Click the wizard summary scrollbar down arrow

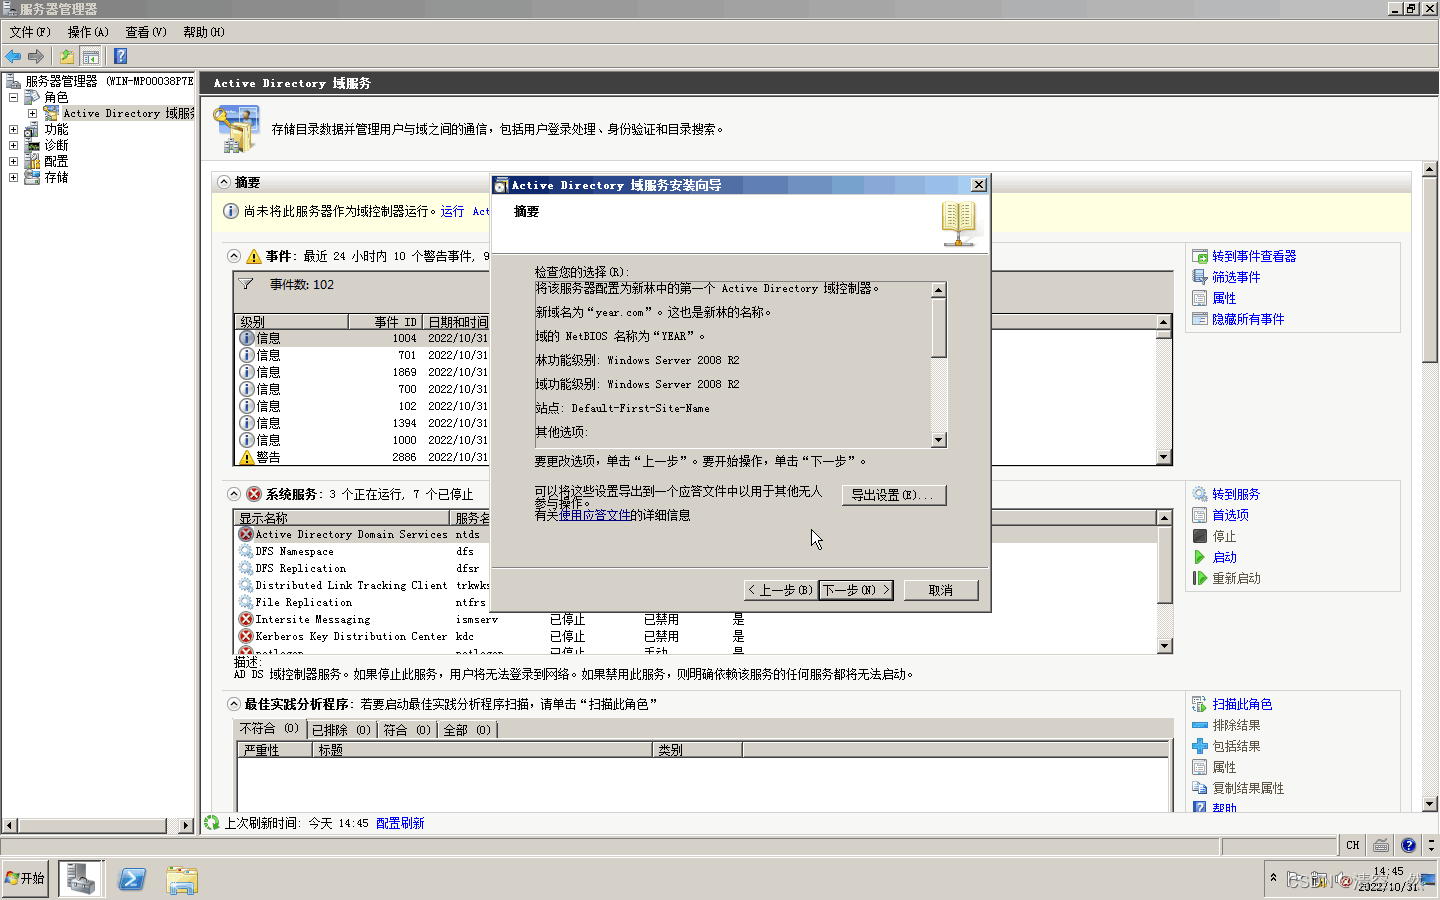coord(938,440)
